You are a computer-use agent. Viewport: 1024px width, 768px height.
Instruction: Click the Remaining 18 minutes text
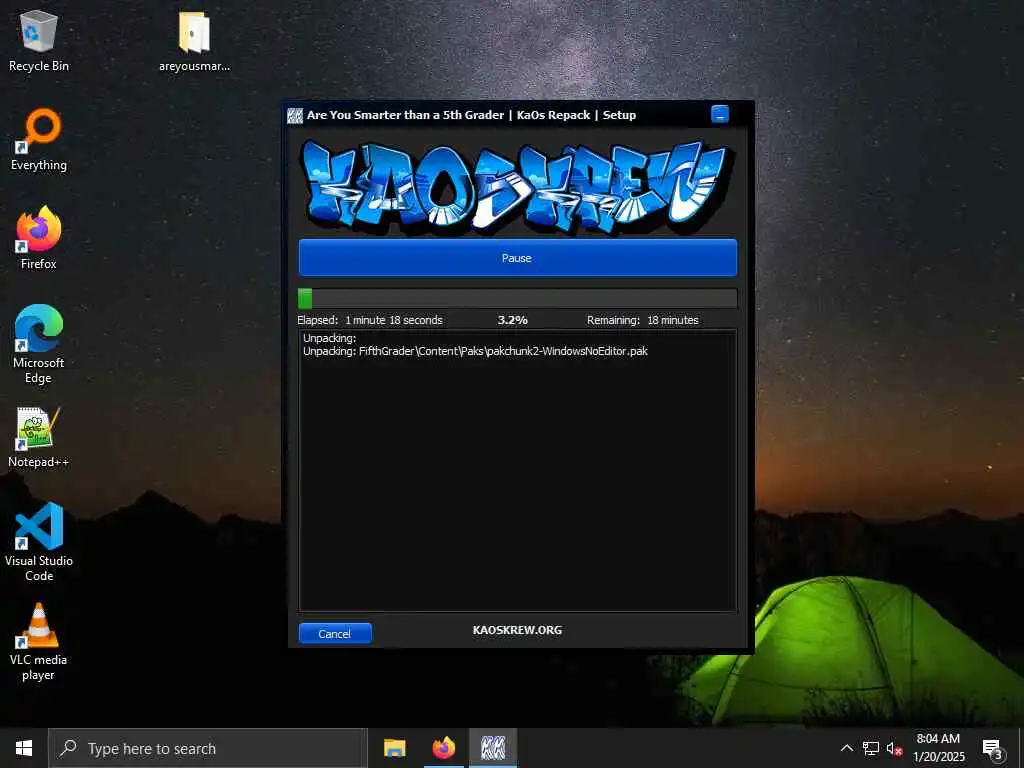[x=643, y=320]
